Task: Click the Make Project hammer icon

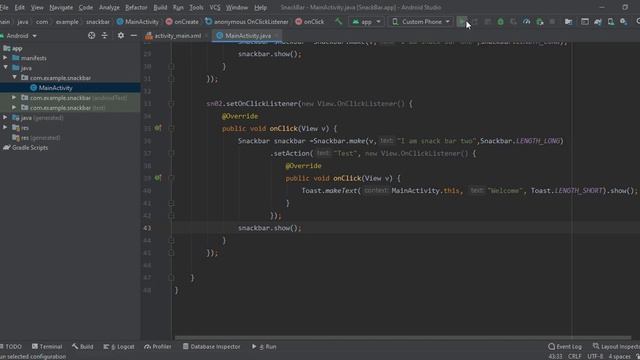Action: pyautogui.click(x=338, y=21)
